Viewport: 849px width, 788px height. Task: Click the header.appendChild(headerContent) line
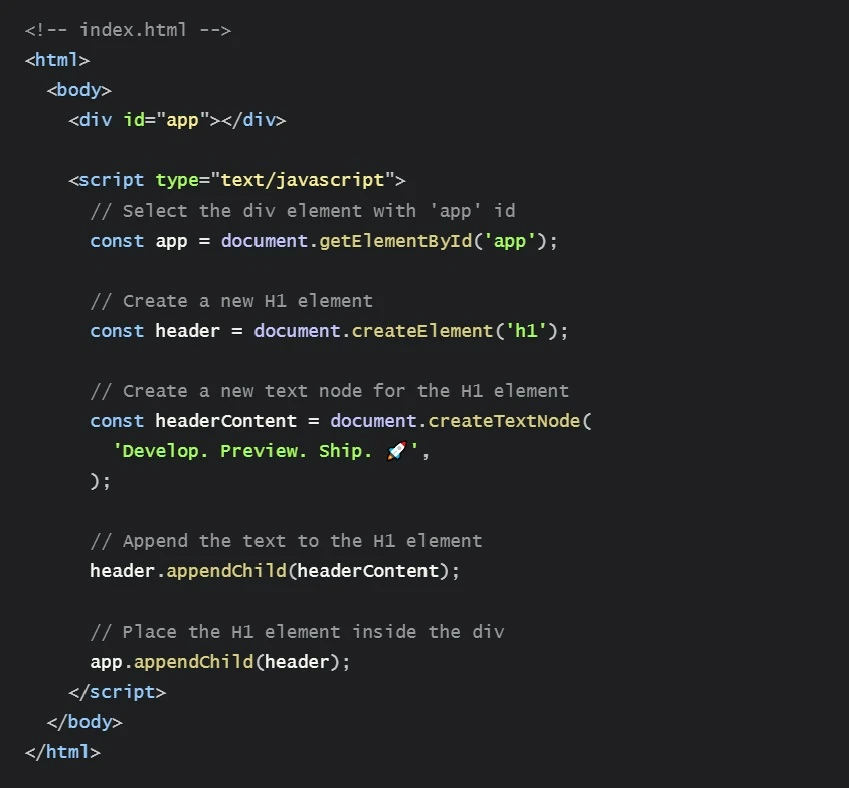pyautogui.click(x=275, y=571)
